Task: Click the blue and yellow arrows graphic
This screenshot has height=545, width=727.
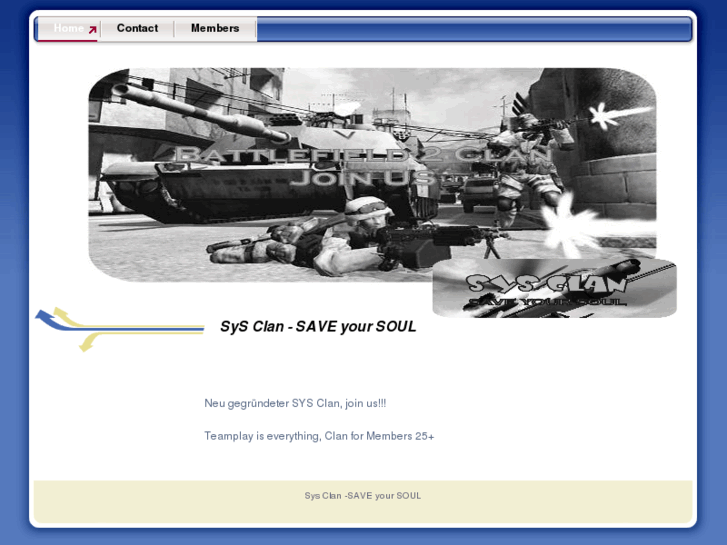Action: [120, 328]
